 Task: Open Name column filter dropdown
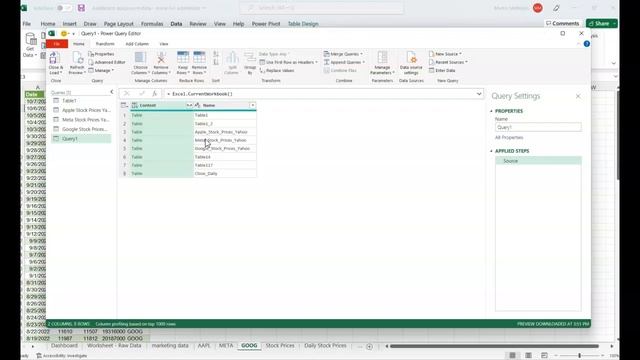[x=253, y=105]
